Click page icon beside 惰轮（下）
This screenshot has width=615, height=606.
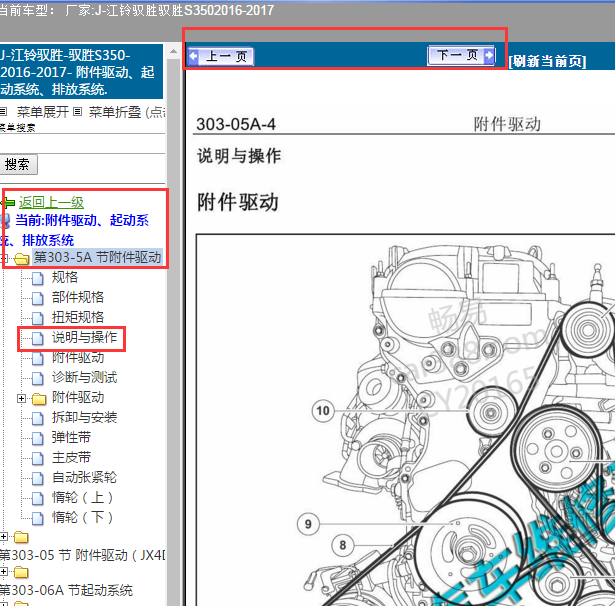pos(38,519)
